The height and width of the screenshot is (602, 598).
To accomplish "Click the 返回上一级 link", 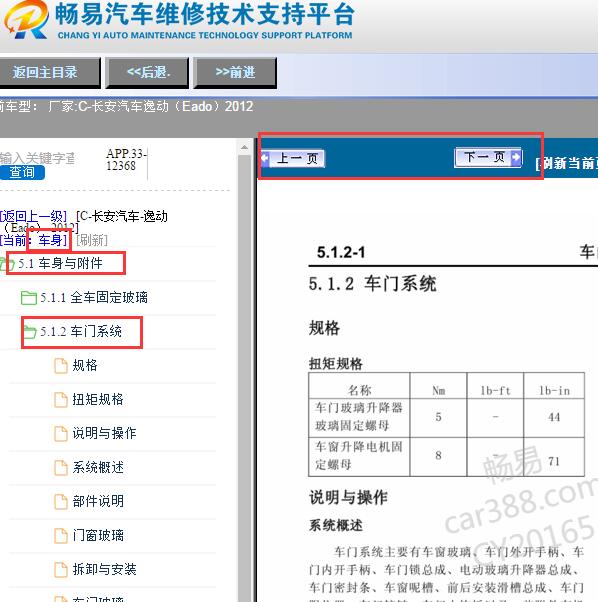I will 33,216.
